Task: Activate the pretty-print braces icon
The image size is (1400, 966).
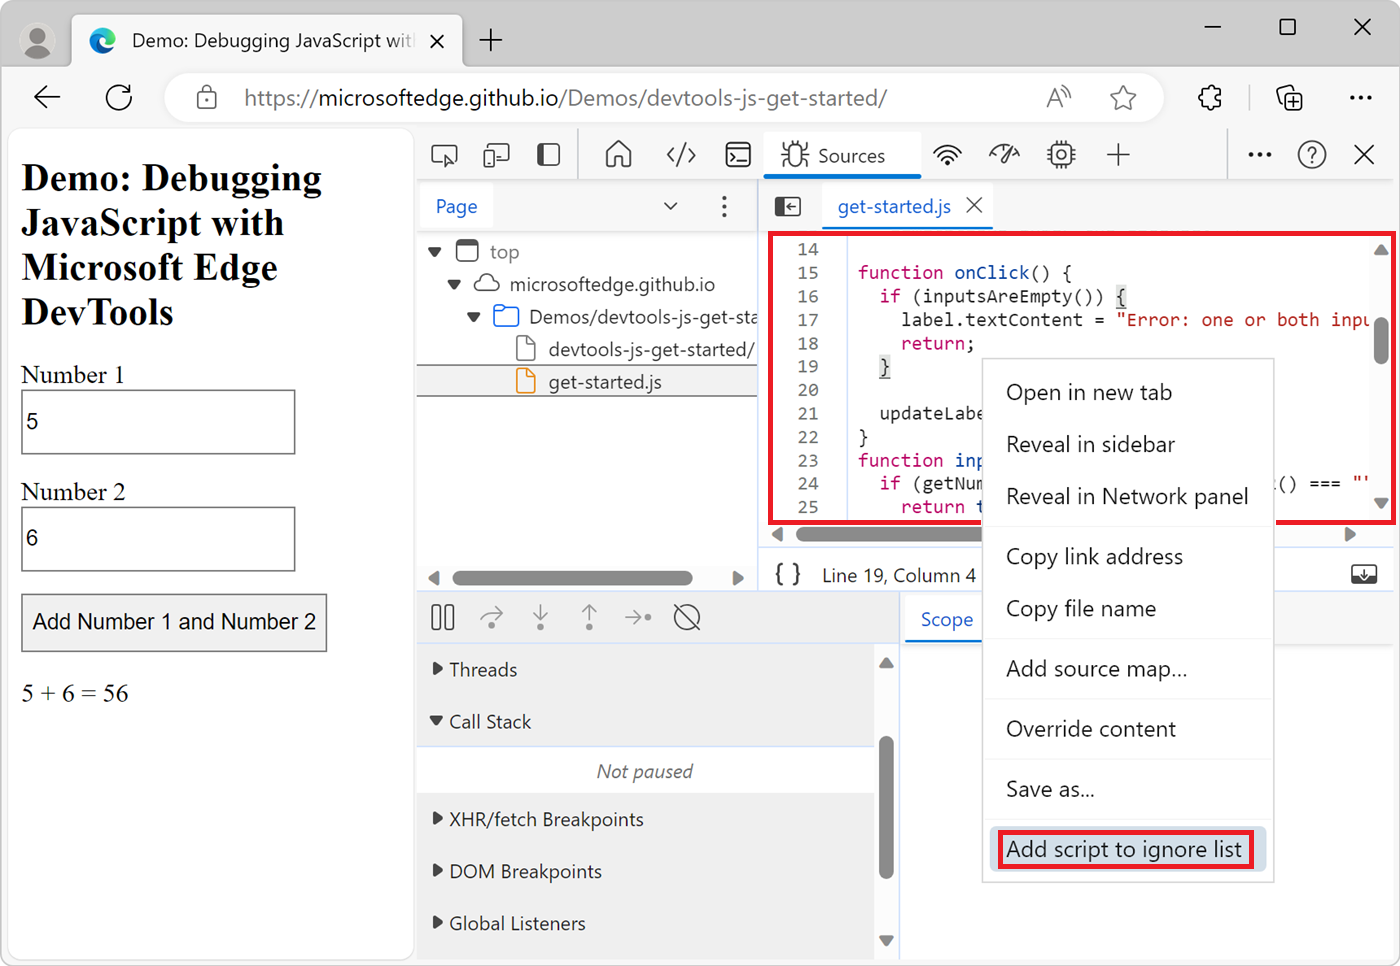Action: click(786, 575)
